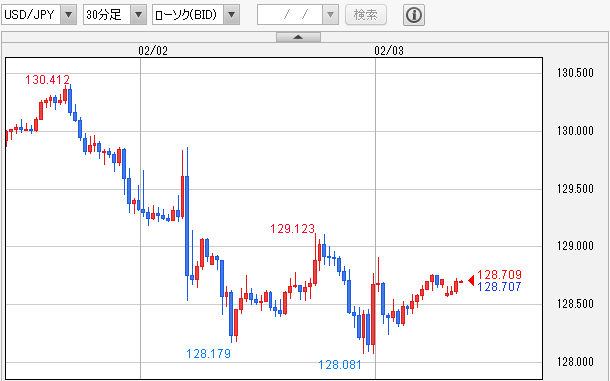
Task: Click the 検索 search button
Action: 366,15
